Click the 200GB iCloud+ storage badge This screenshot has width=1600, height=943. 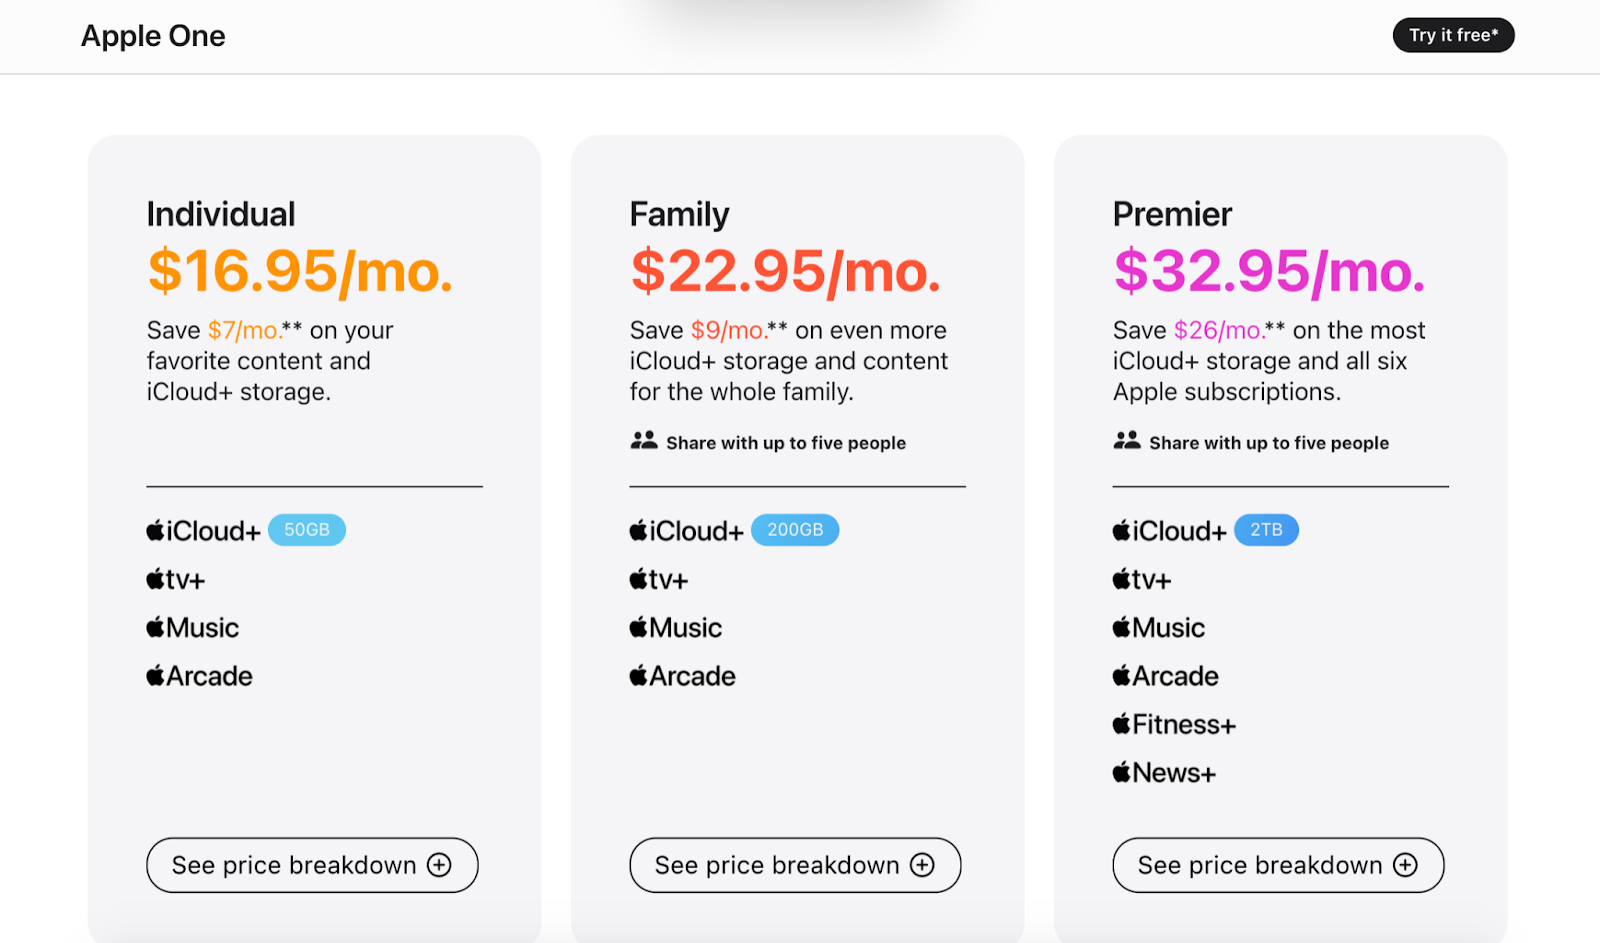coord(795,530)
